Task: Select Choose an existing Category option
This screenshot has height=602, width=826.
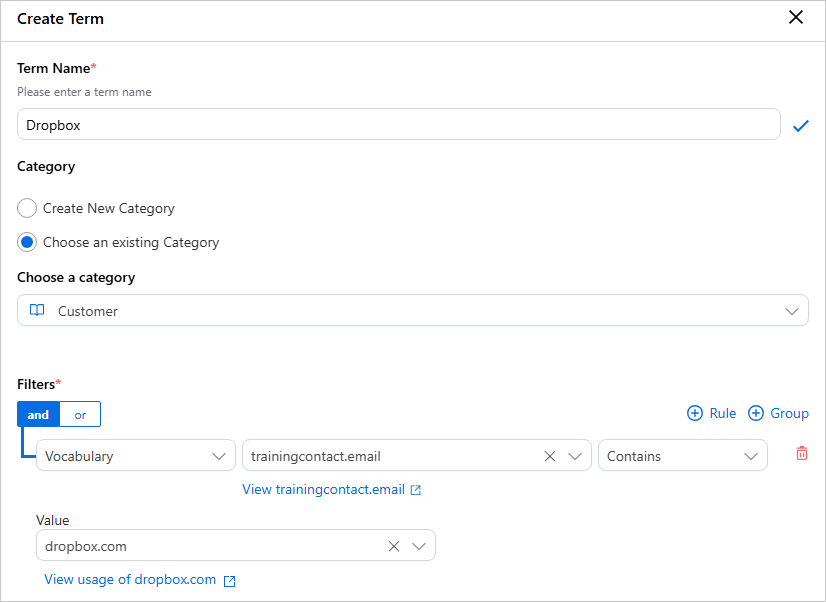Action: (27, 242)
